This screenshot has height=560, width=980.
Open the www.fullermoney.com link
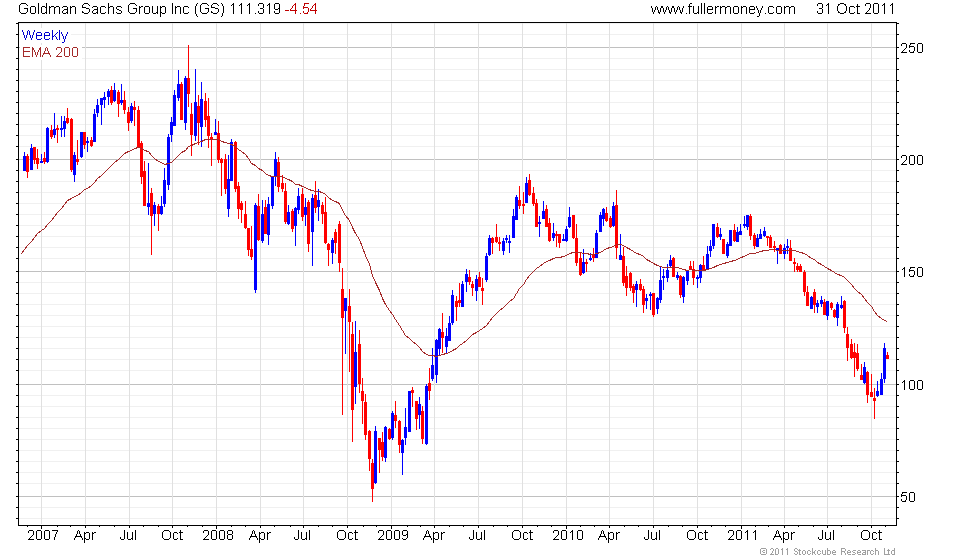click(723, 9)
